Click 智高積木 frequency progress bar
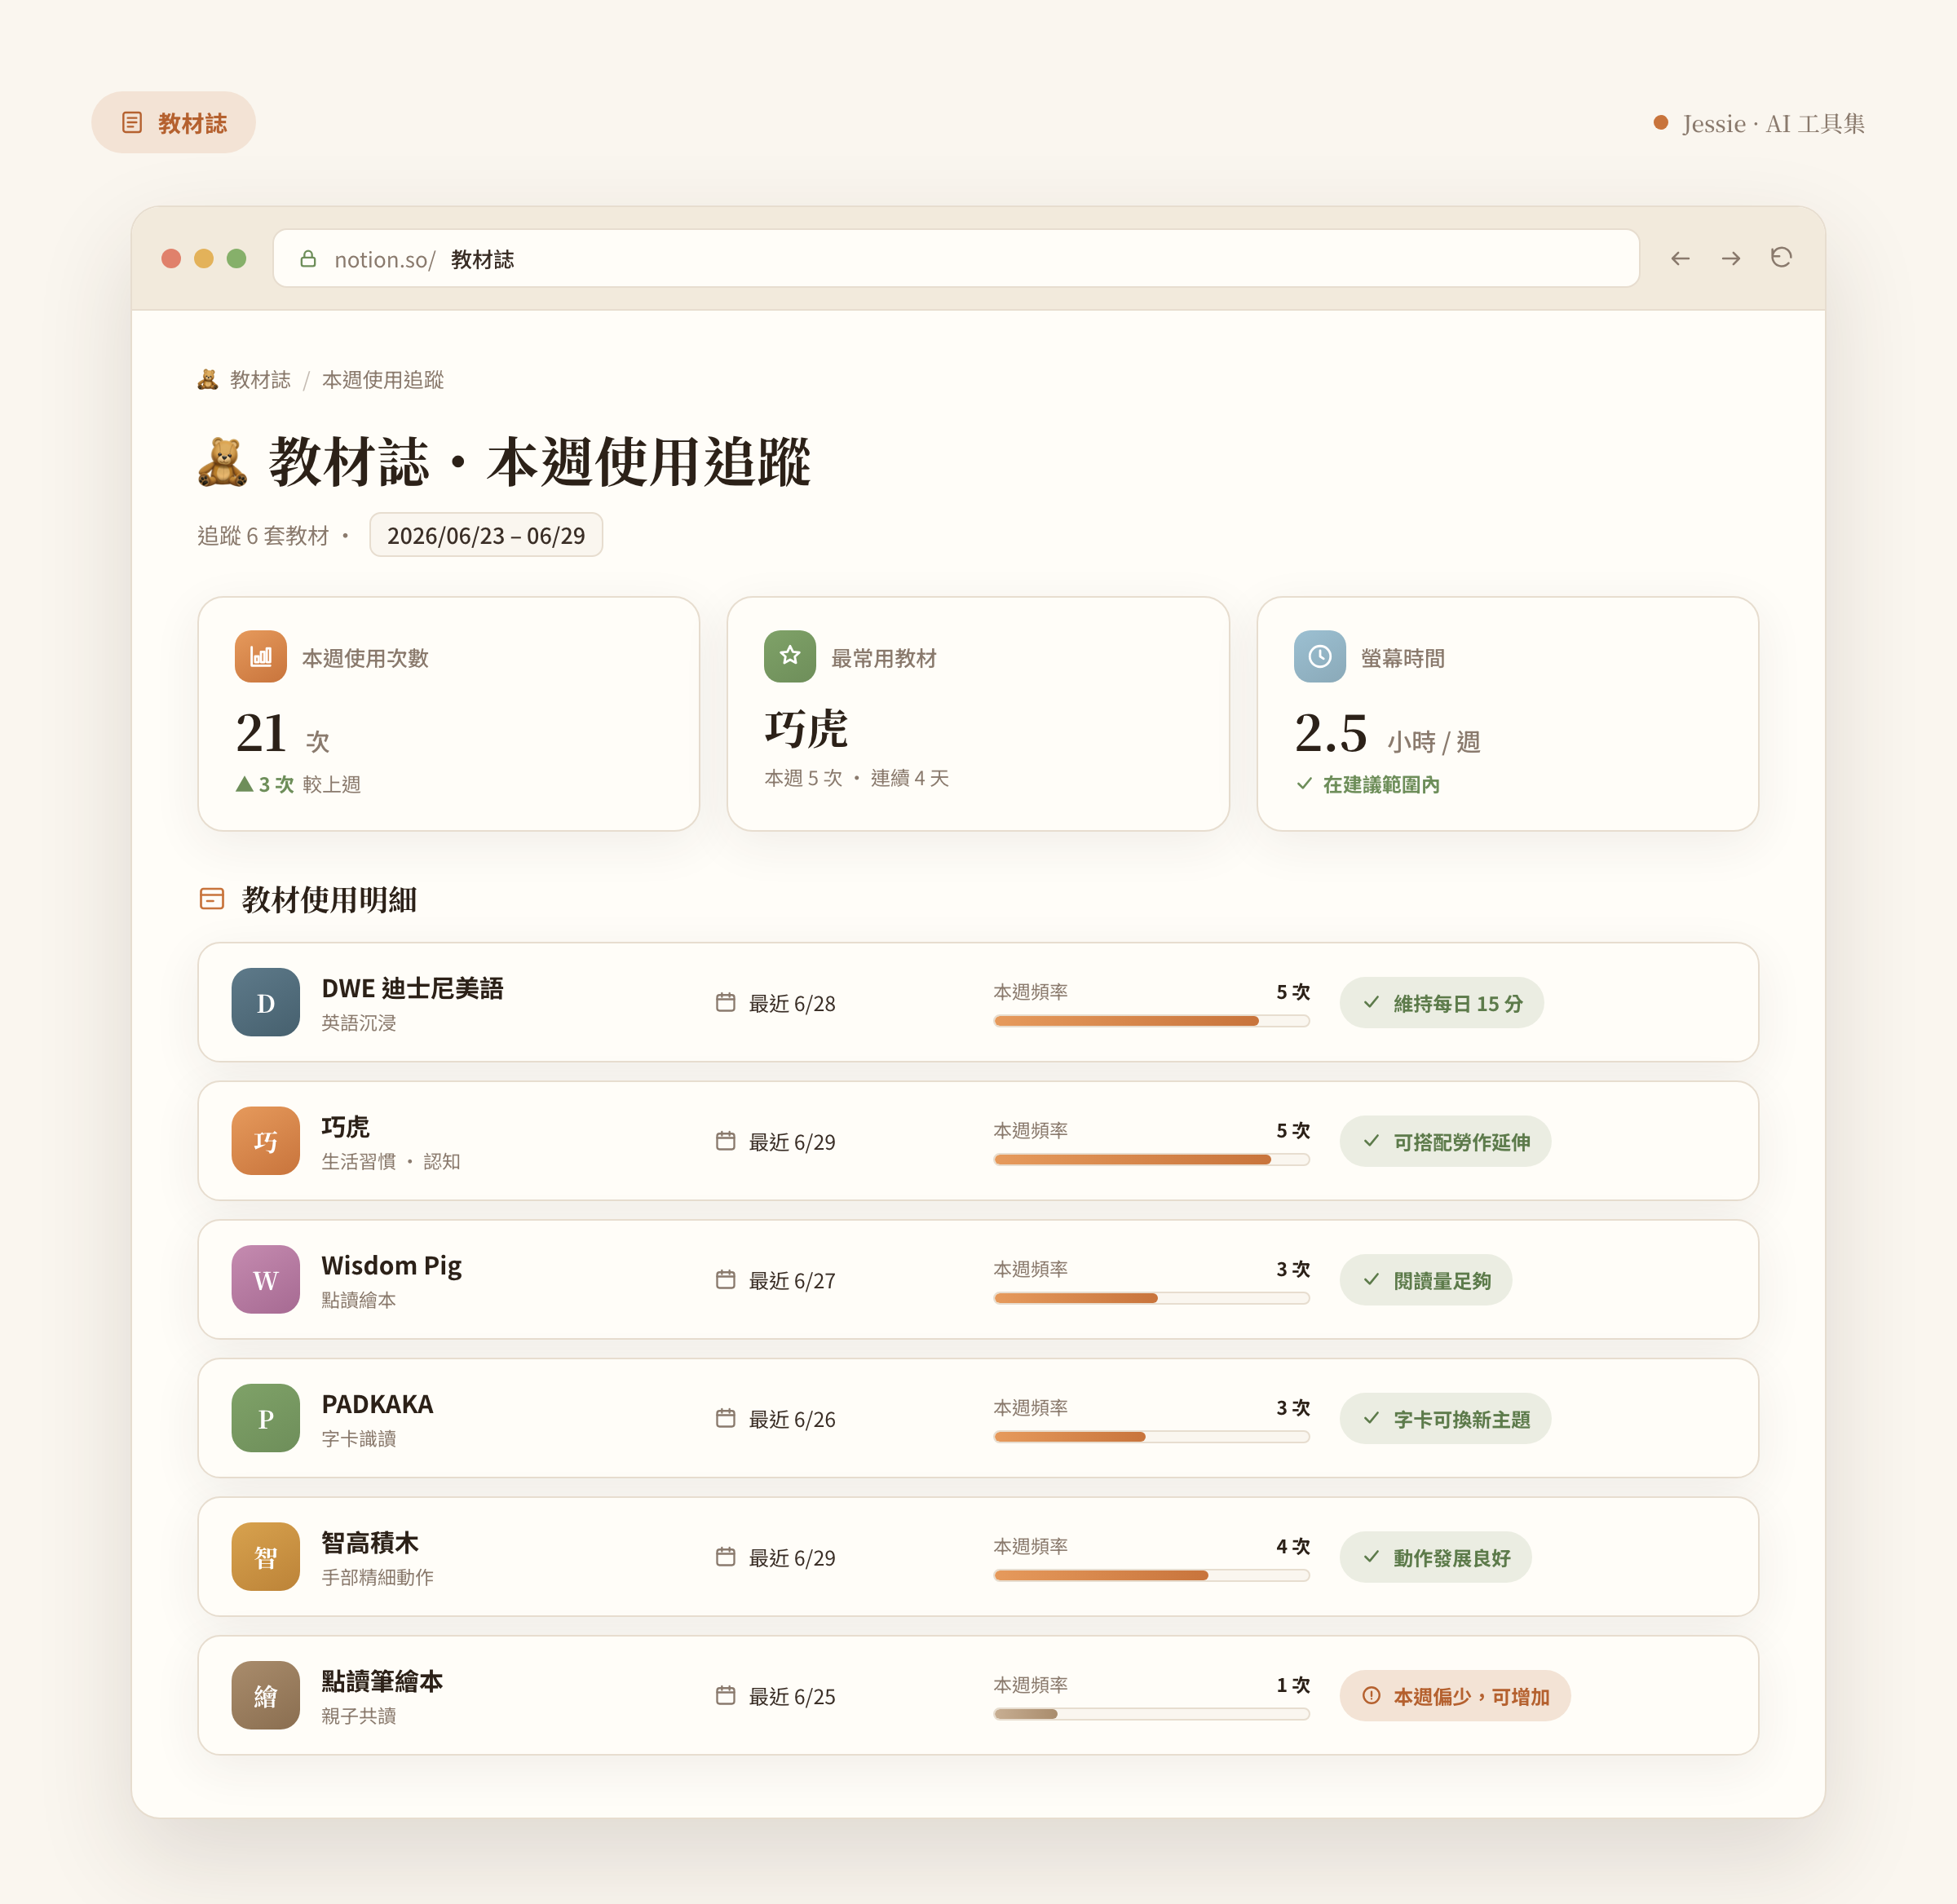The height and width of the screenshot is (1904, 1957). 1151,1575
